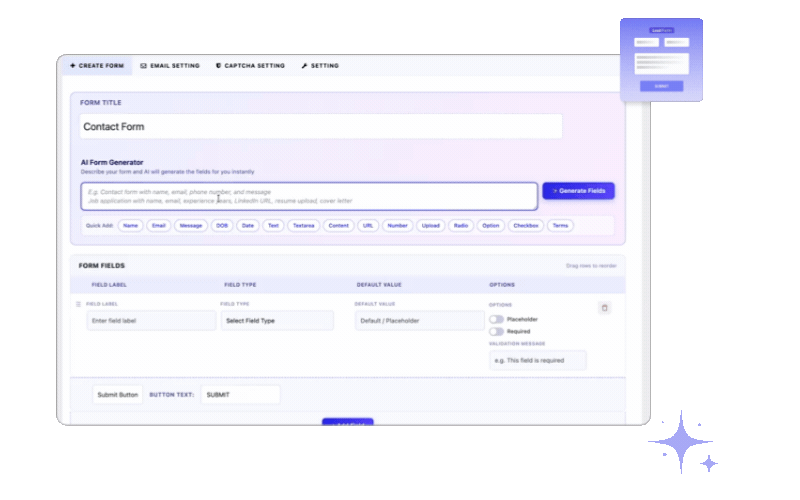This screenshot has width=800, height=500.
Task: Click the Enter field label input
Action: pos(152,321)
